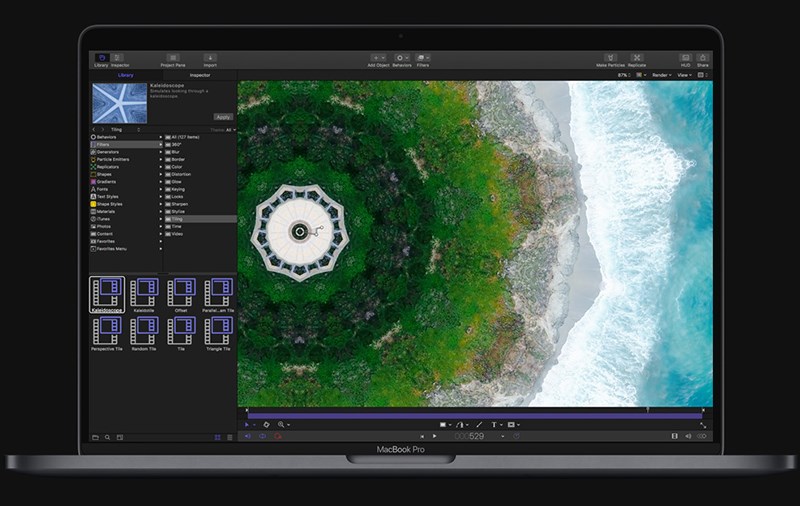Click the Replicate toolbar icon

click(637, 58)
